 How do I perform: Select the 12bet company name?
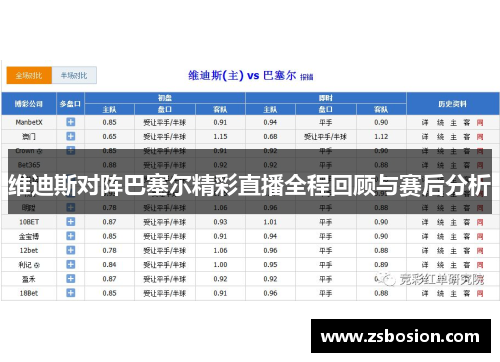(x=29, y=250)
